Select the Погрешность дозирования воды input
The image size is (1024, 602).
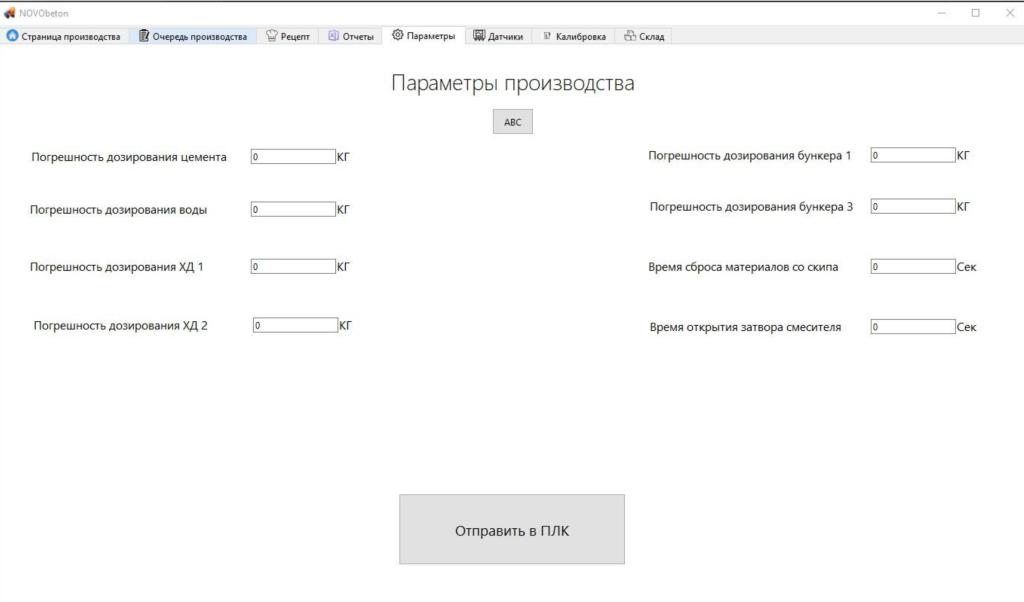293,210
